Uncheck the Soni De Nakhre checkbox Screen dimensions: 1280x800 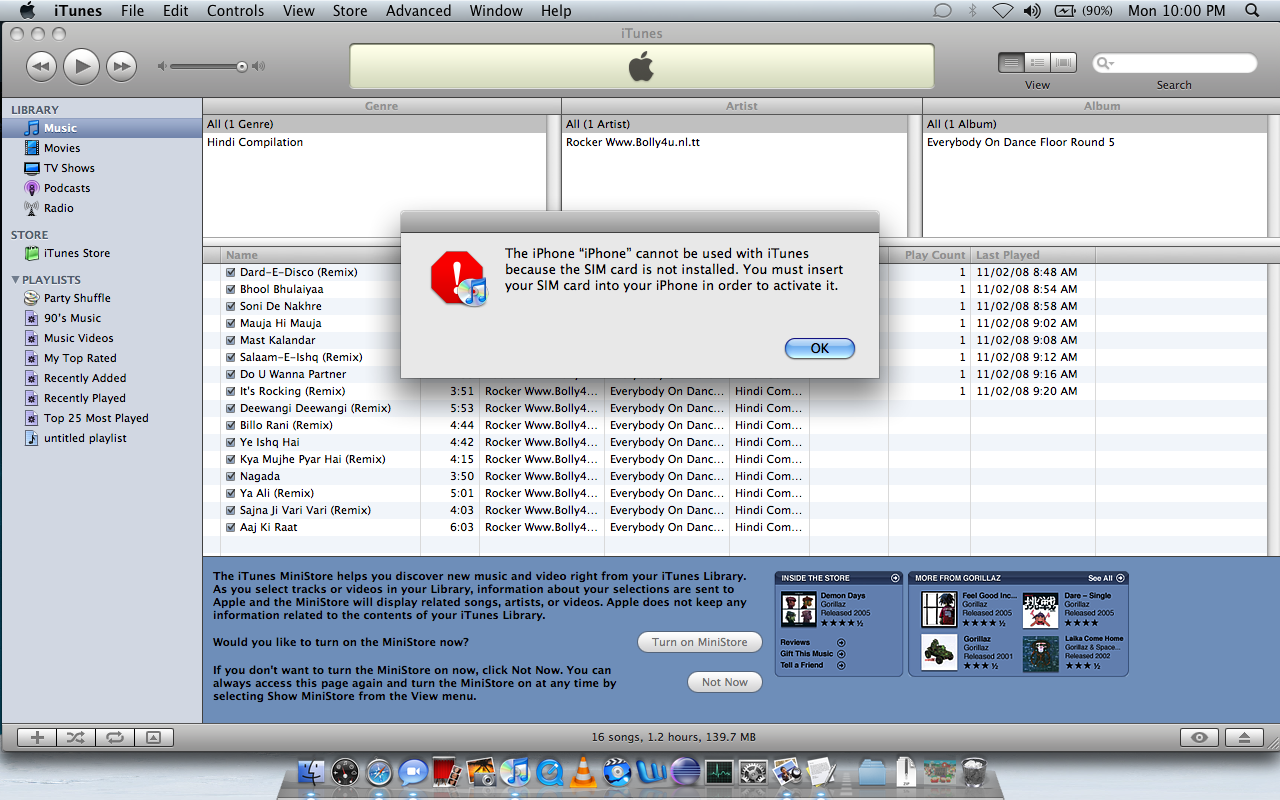pyautogui.click(x=231, y=306)
